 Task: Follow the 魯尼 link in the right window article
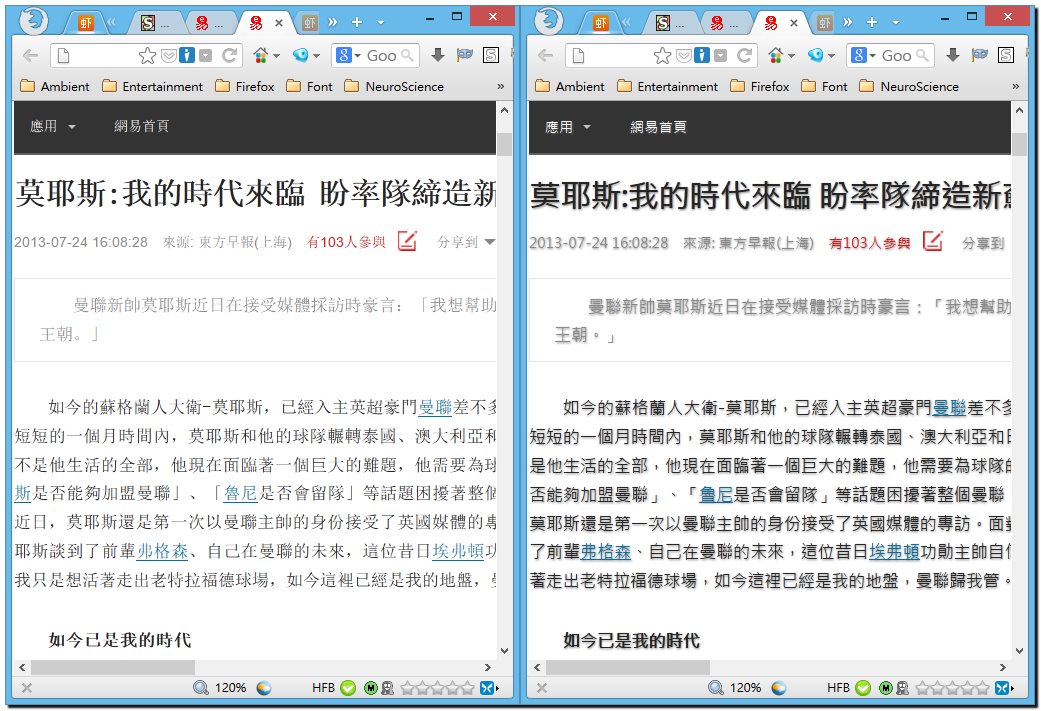click(x=716, y=494)
